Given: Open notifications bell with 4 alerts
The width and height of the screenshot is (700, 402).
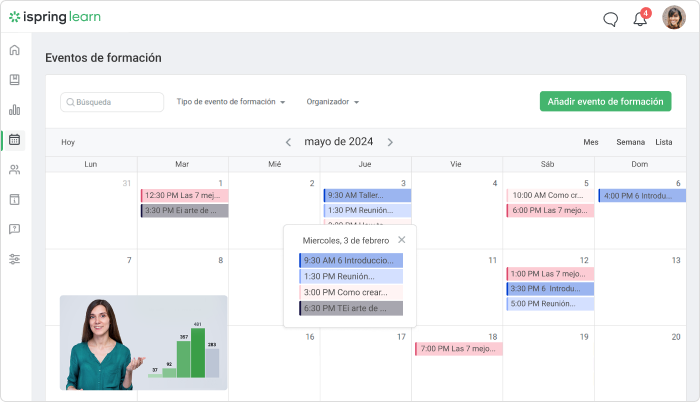Looking at the screenshot, I should (641, 18).
